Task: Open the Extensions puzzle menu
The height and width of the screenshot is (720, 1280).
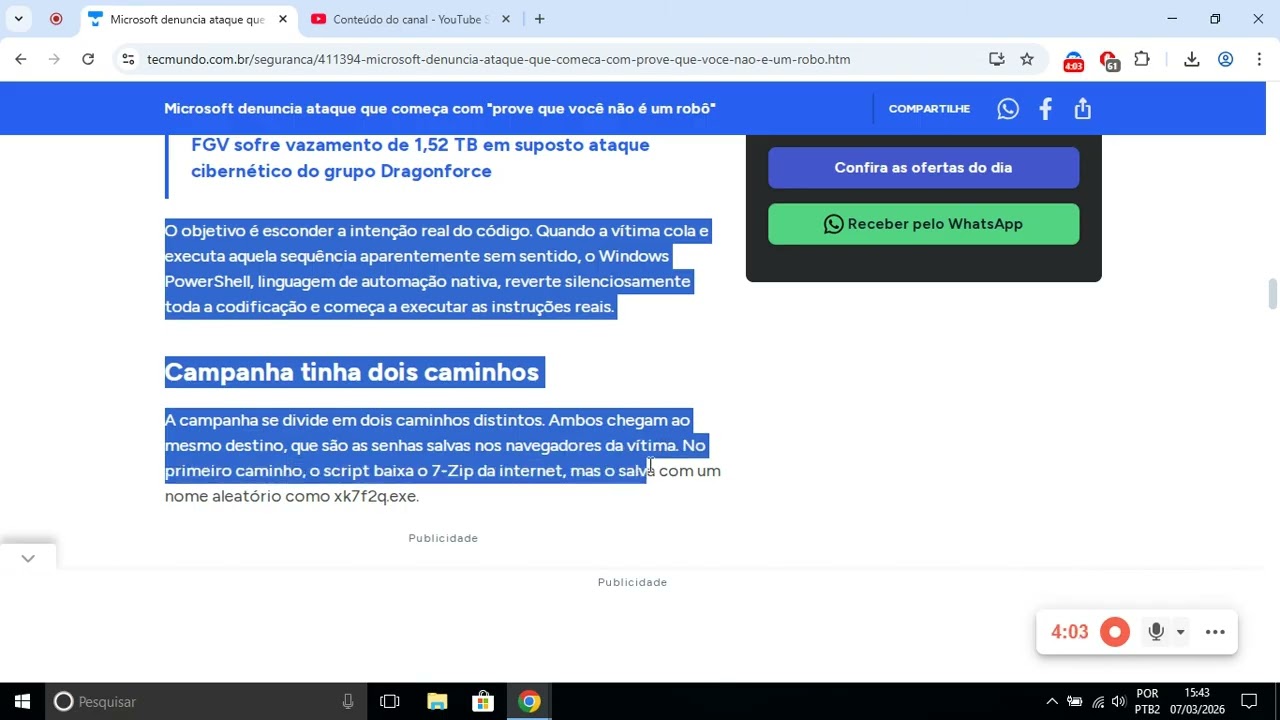Action: point(1142,59)
